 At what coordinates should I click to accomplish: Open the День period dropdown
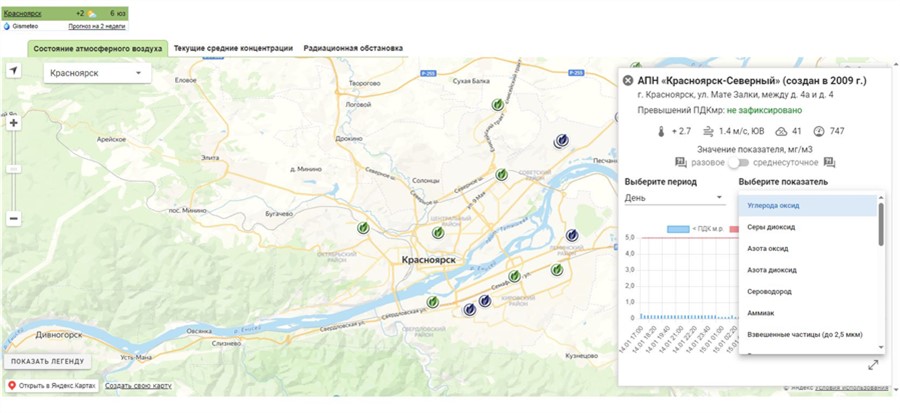click(x=674, y=198)
